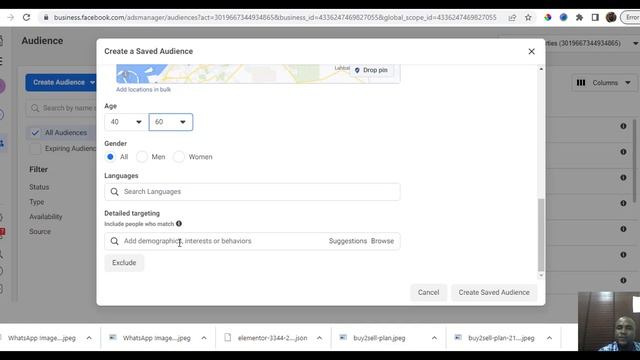This screenshot has height=360, width=640.
Task: Click the share page icon in address bar
Action: [512, 18]
